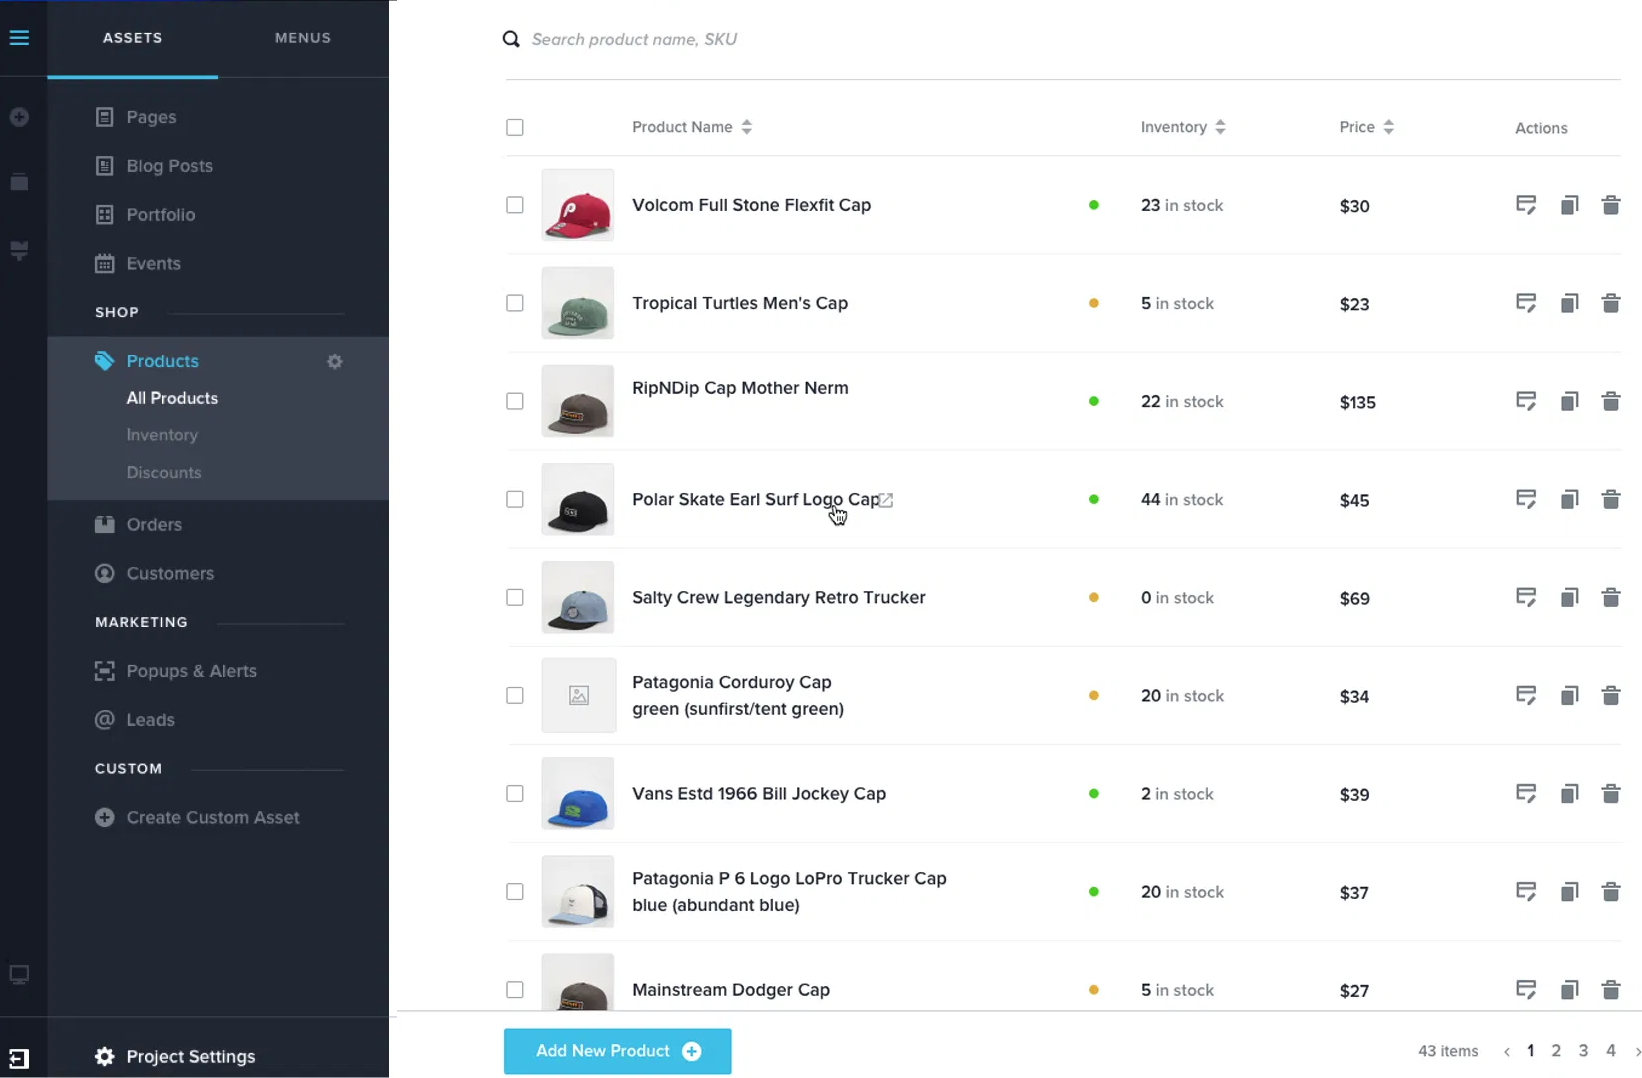The width and height of the screenshot is (1642, 1078).
Task: Edit Polar Skate Earl Surf Logo Cap
Action: pyautogui.click(x=1526, y=499)
